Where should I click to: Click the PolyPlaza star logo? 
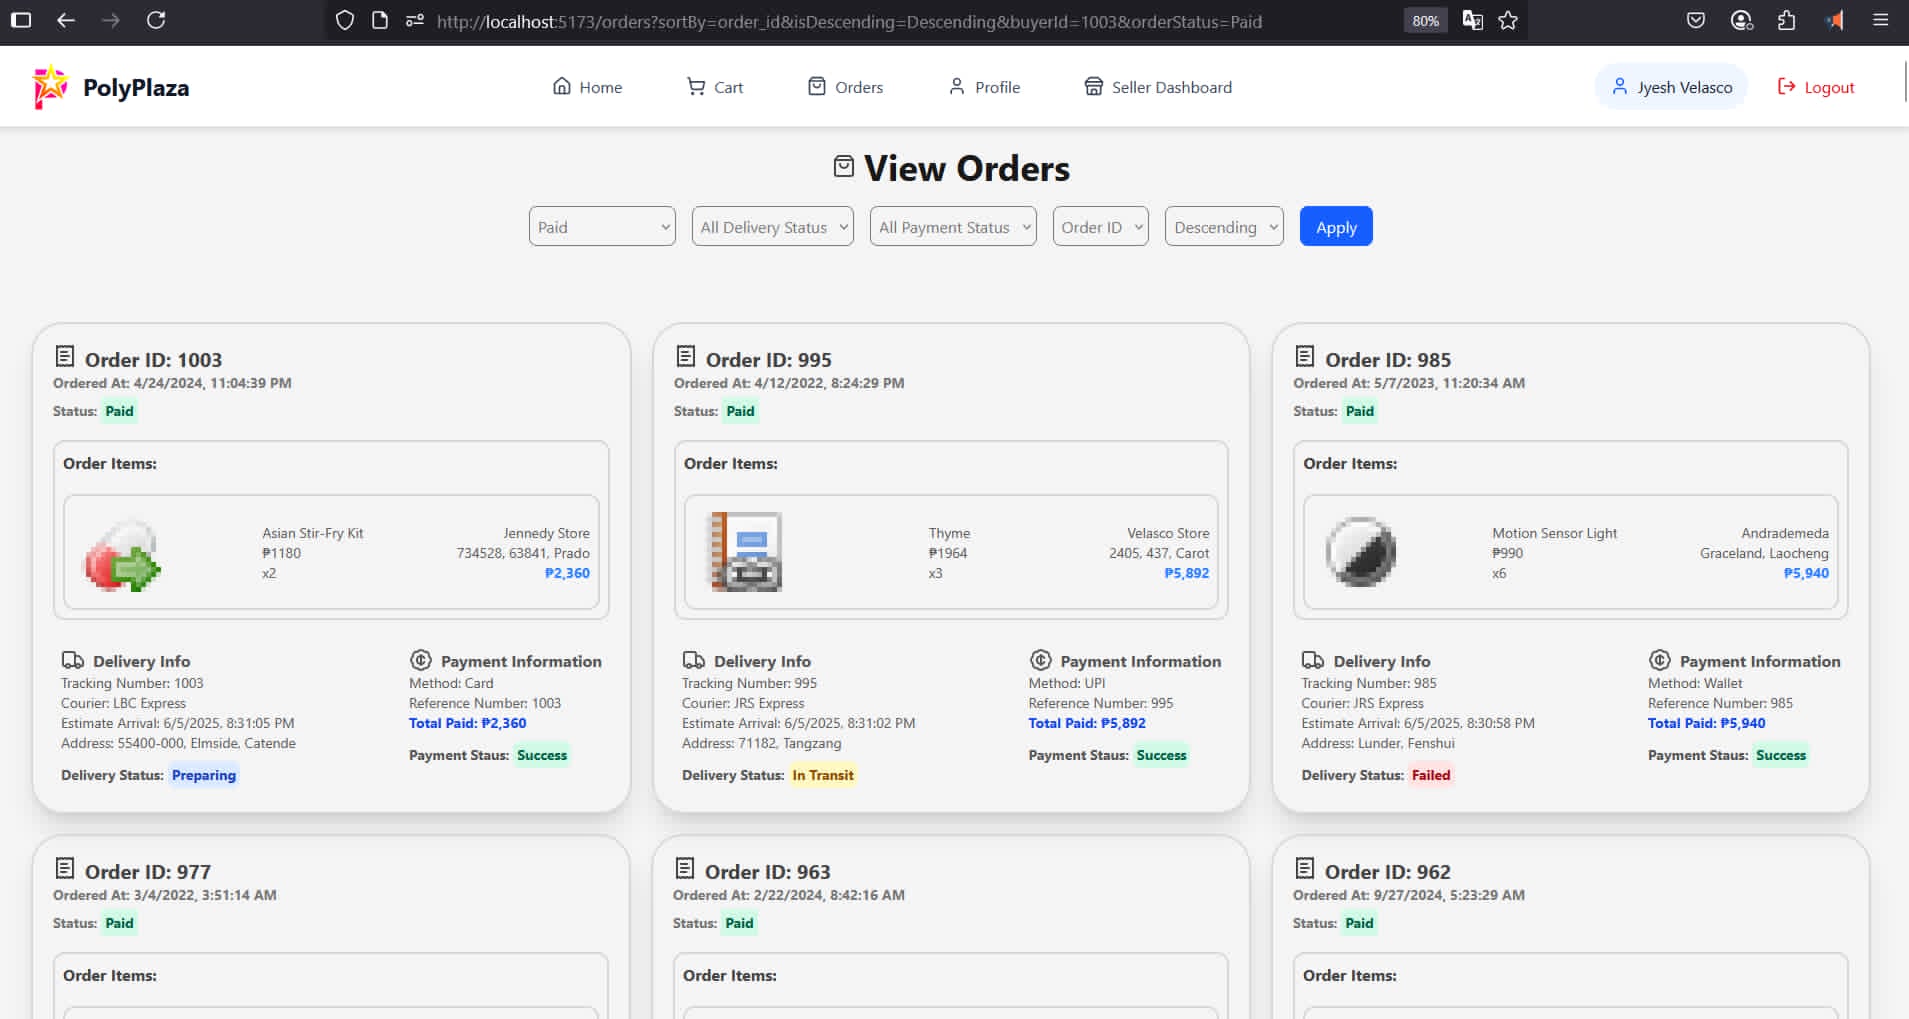click(50, 87)
